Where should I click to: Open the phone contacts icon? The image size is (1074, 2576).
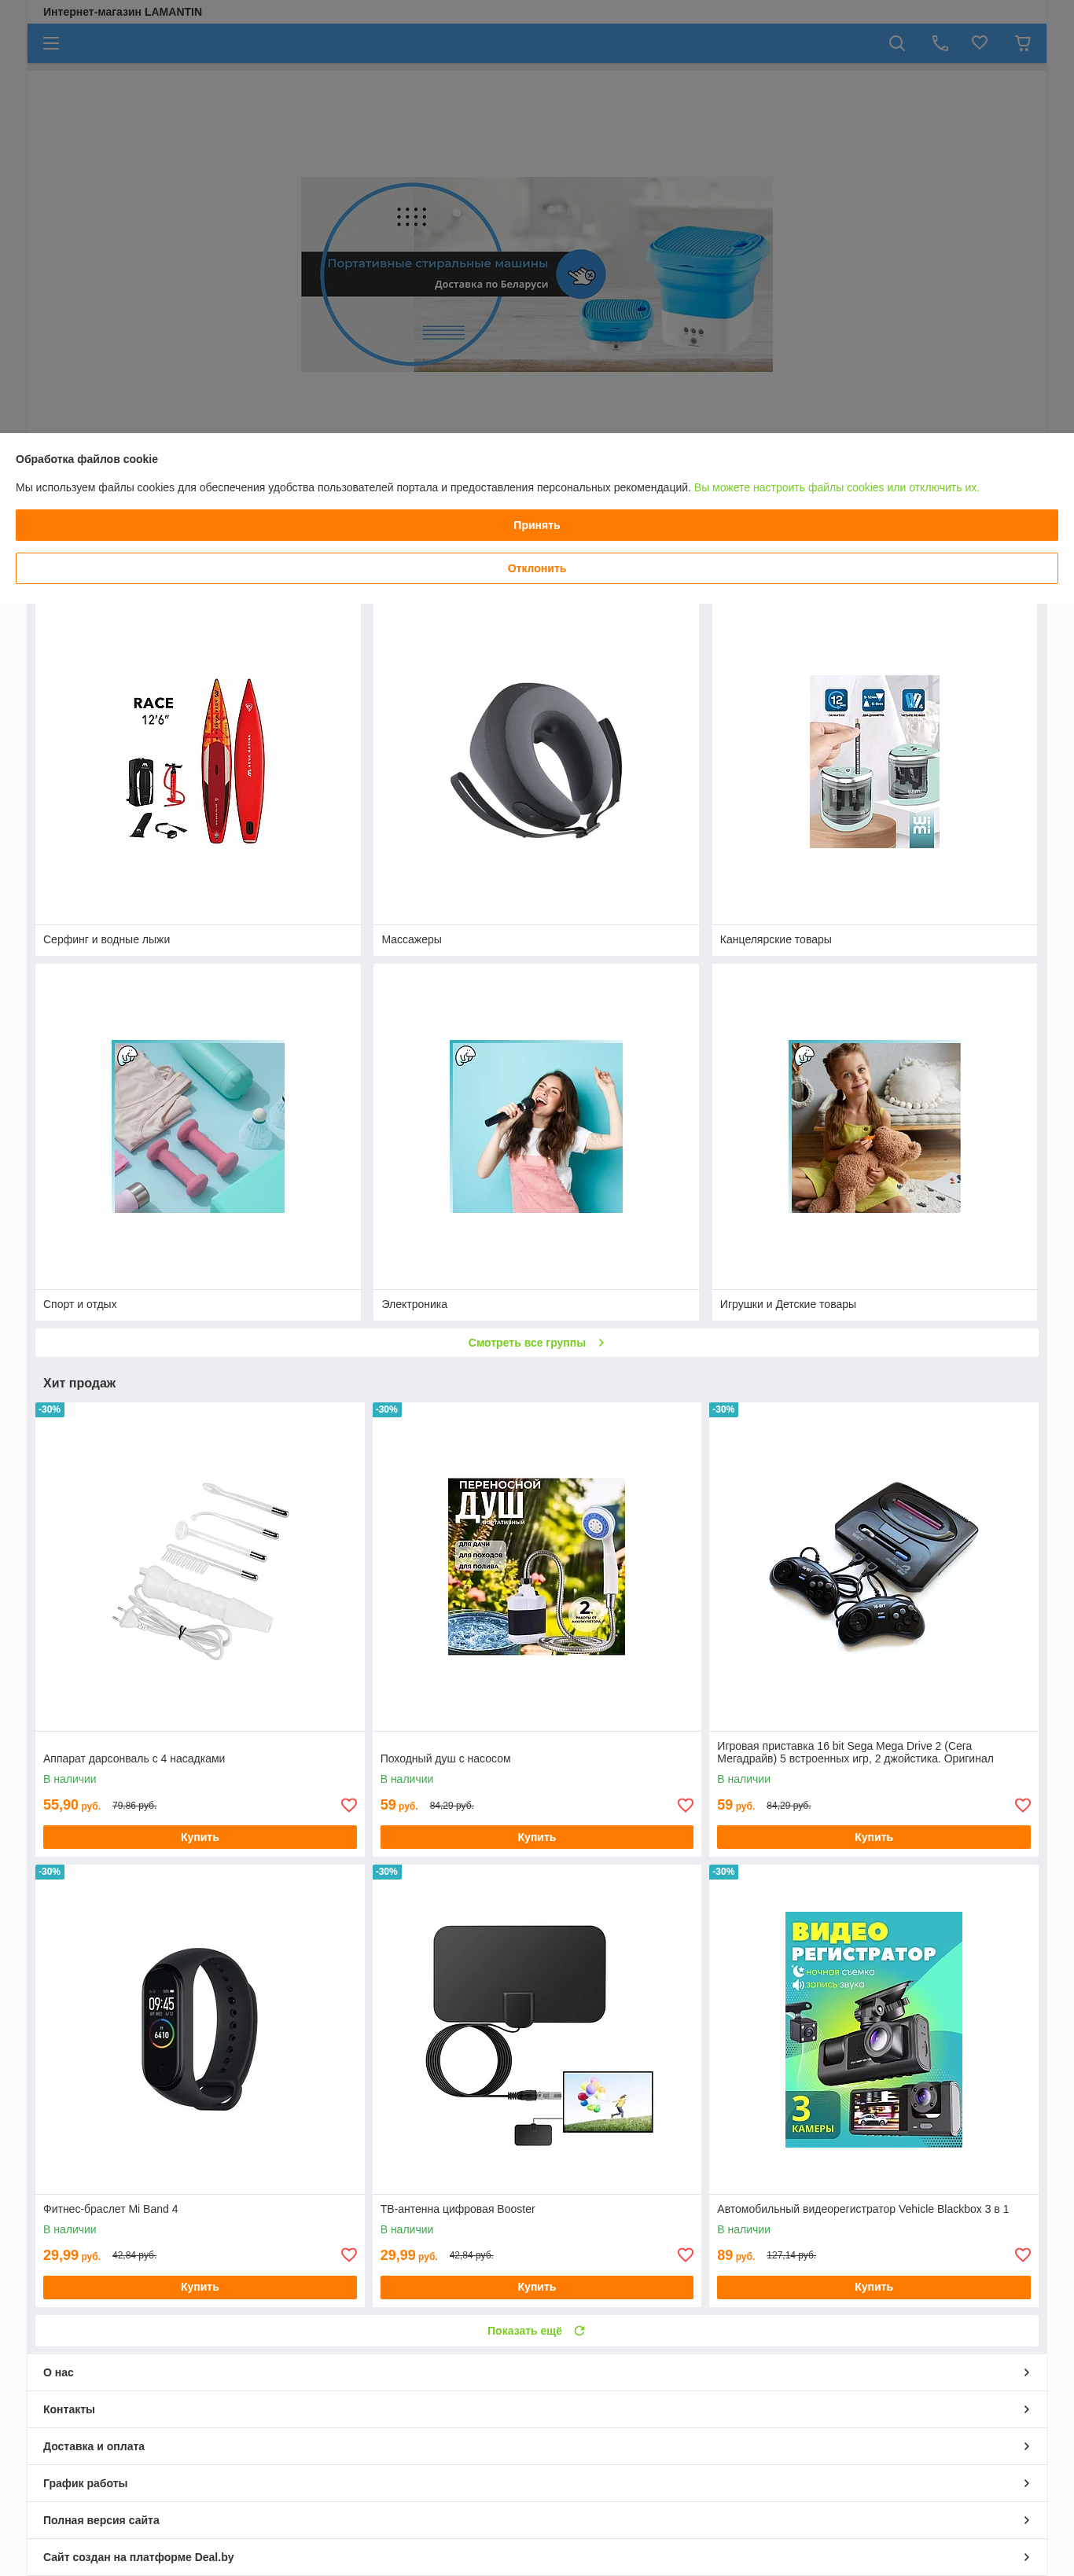940,43
